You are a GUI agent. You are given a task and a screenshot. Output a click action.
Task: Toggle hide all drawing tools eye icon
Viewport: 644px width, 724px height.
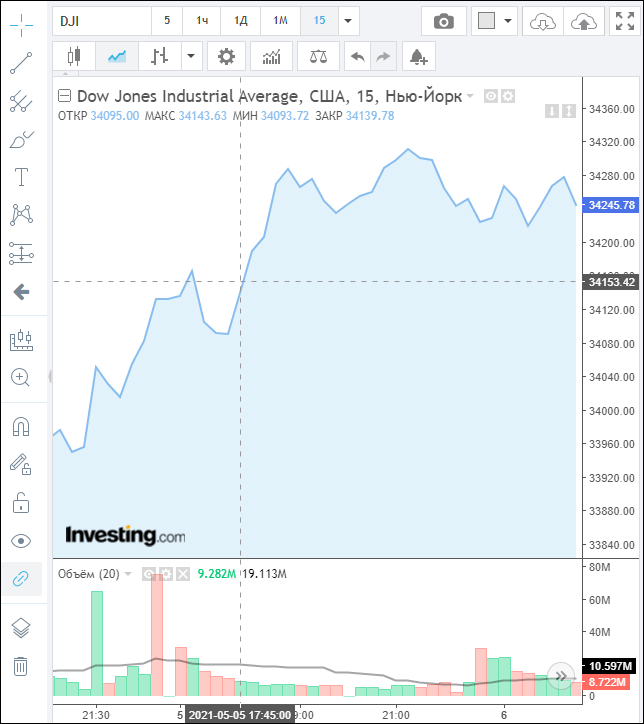21,541
